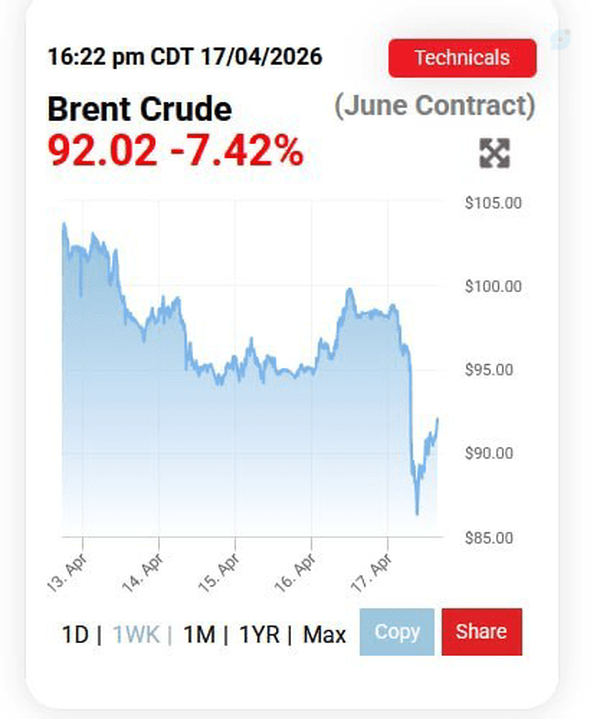Click the $100.00 price axis label
Image resolution: width=600 pixels, height=719 pixels.
pyautogui.click(x=493, y=286)
